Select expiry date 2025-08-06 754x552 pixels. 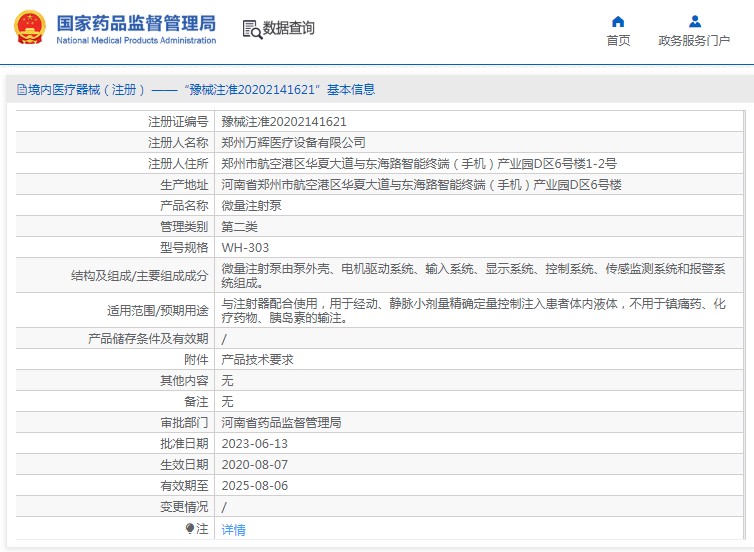pos(254,486)
